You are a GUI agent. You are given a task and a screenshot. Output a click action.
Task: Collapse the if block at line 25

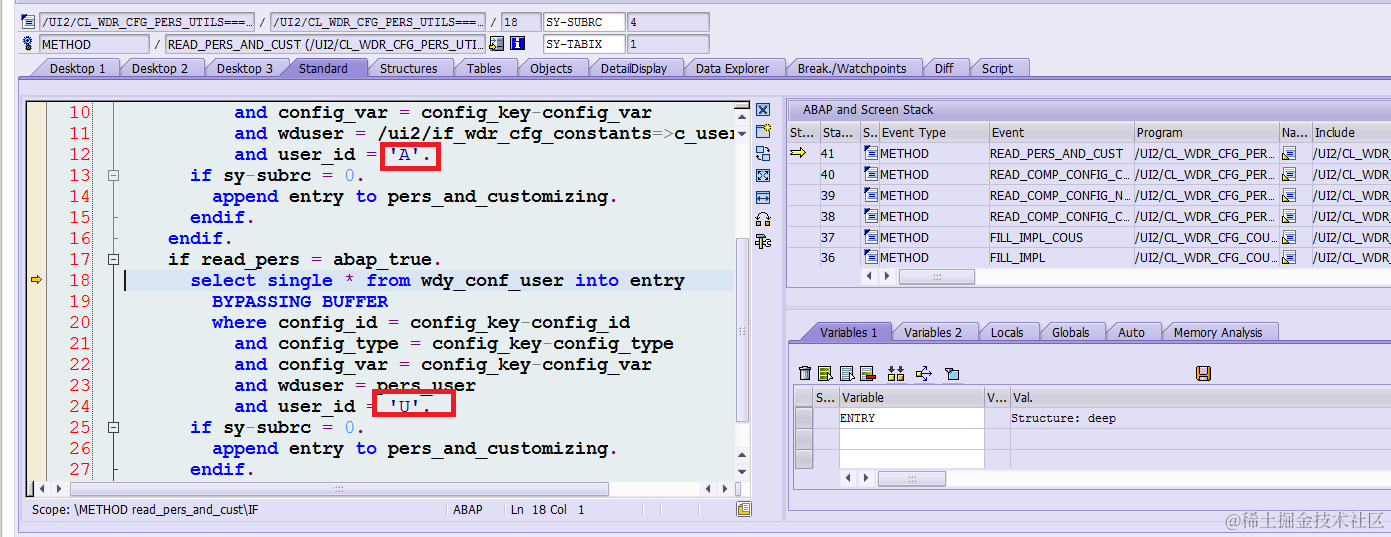coord(113,427)
